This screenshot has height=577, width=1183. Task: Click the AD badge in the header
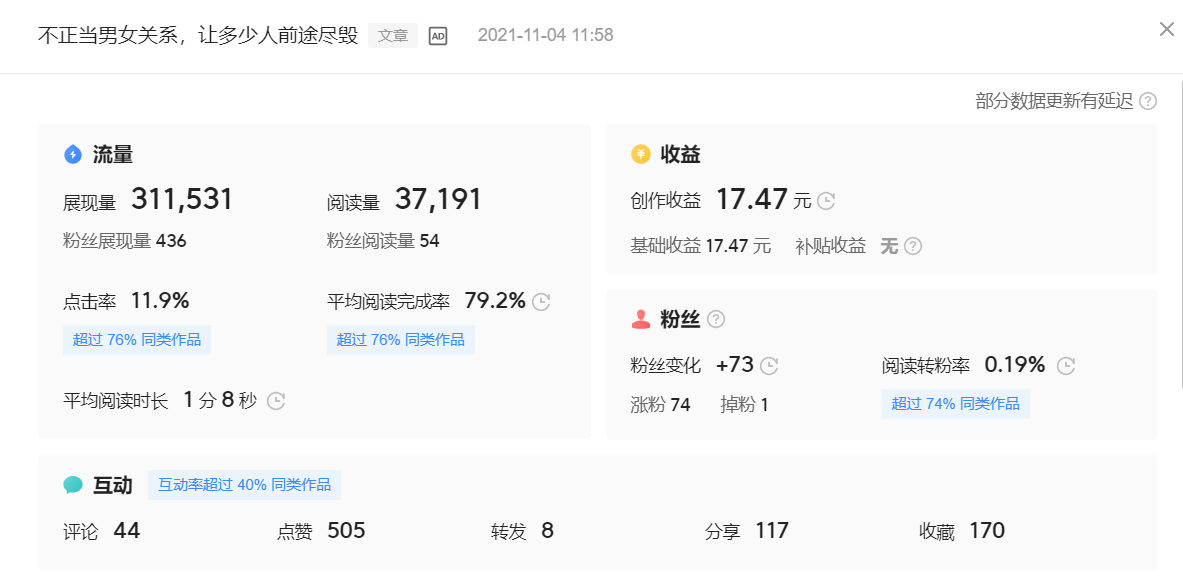point(440,35)
